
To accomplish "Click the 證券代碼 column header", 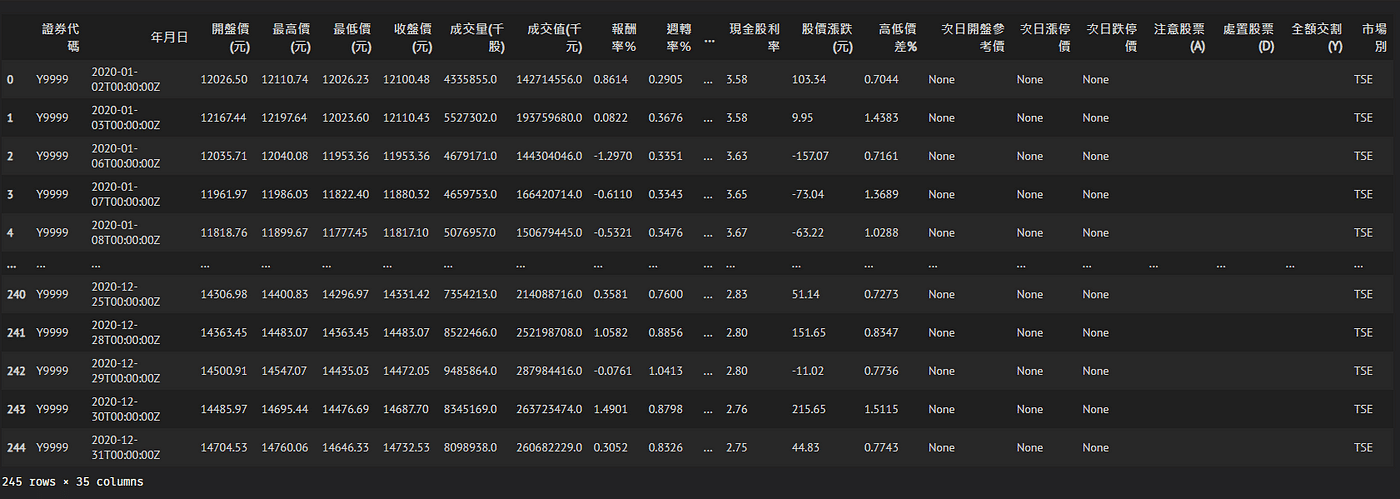I will coord(60,37).
